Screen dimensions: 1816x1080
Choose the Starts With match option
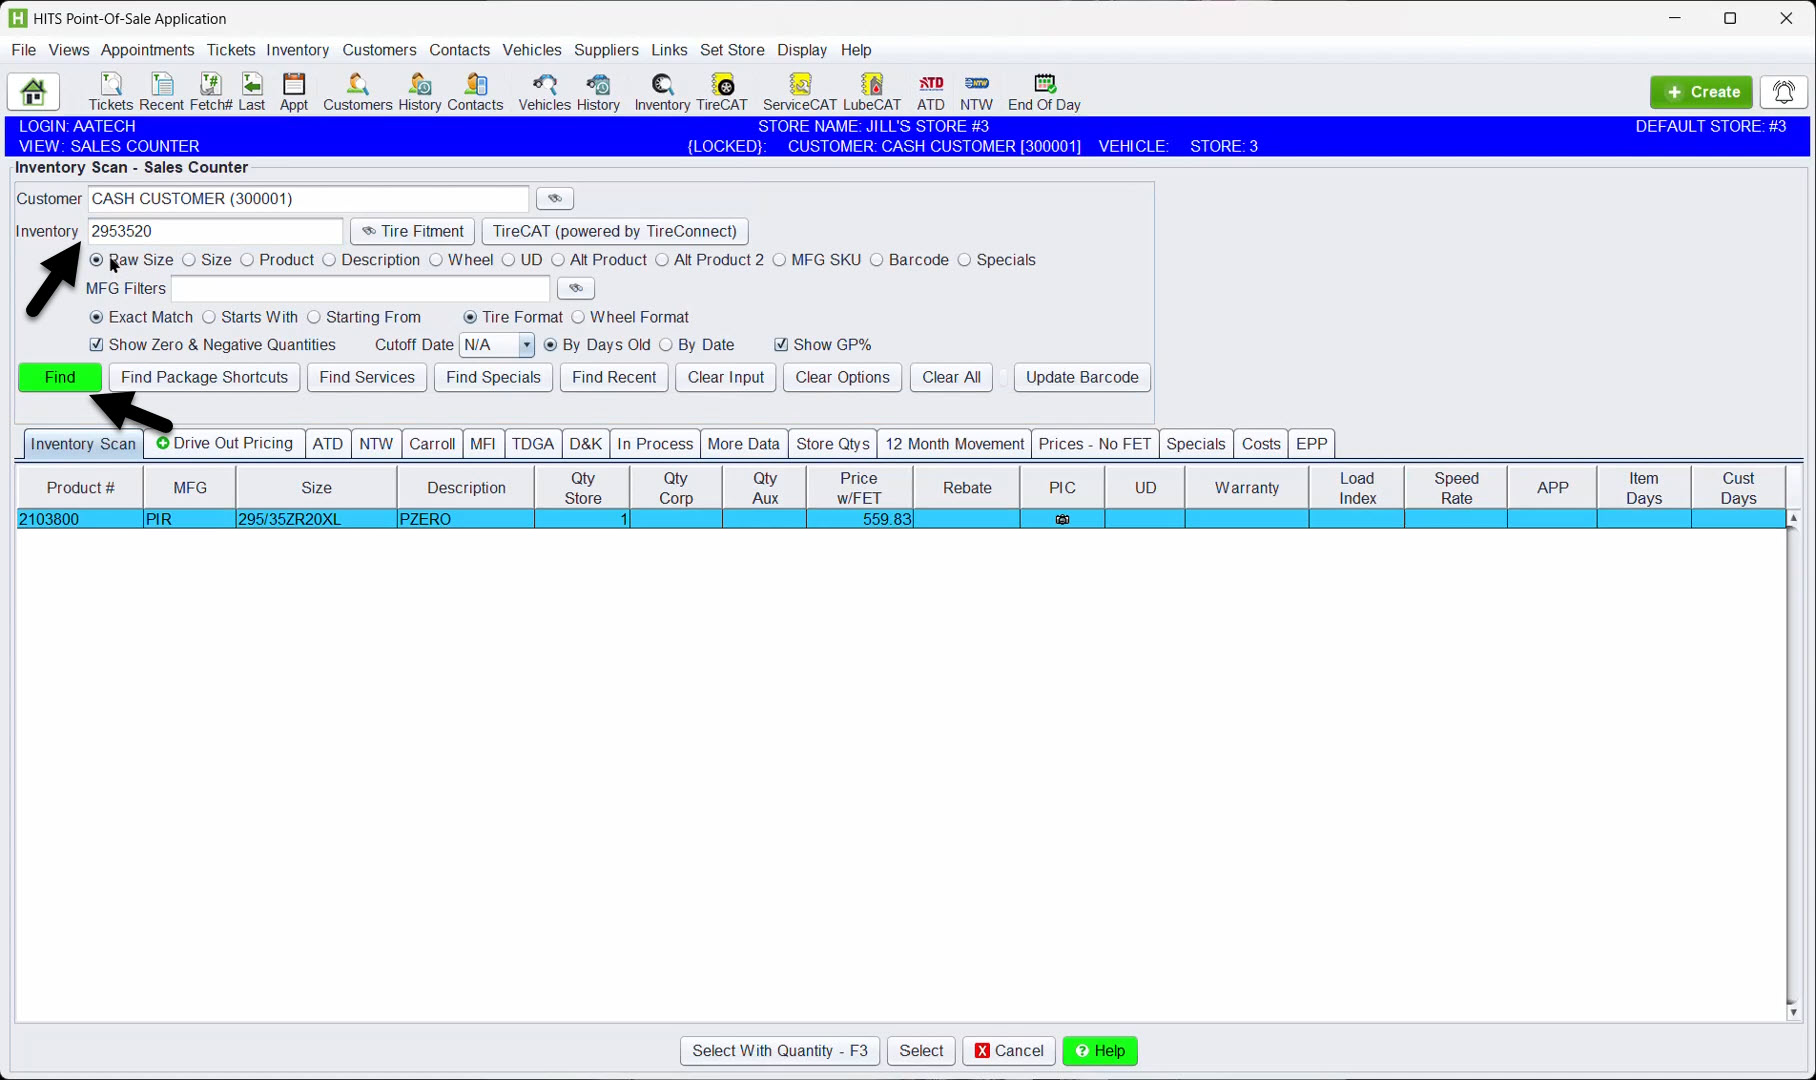[x=209, y=317]
